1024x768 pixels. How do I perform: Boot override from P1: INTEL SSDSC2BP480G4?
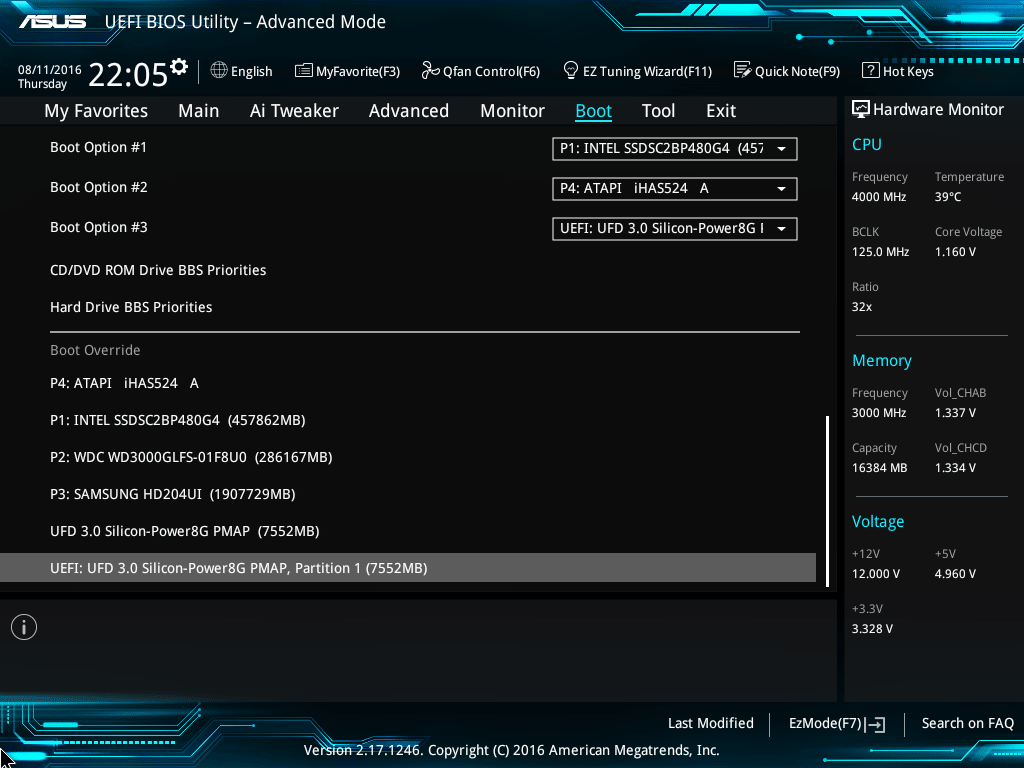pos(178,421)
